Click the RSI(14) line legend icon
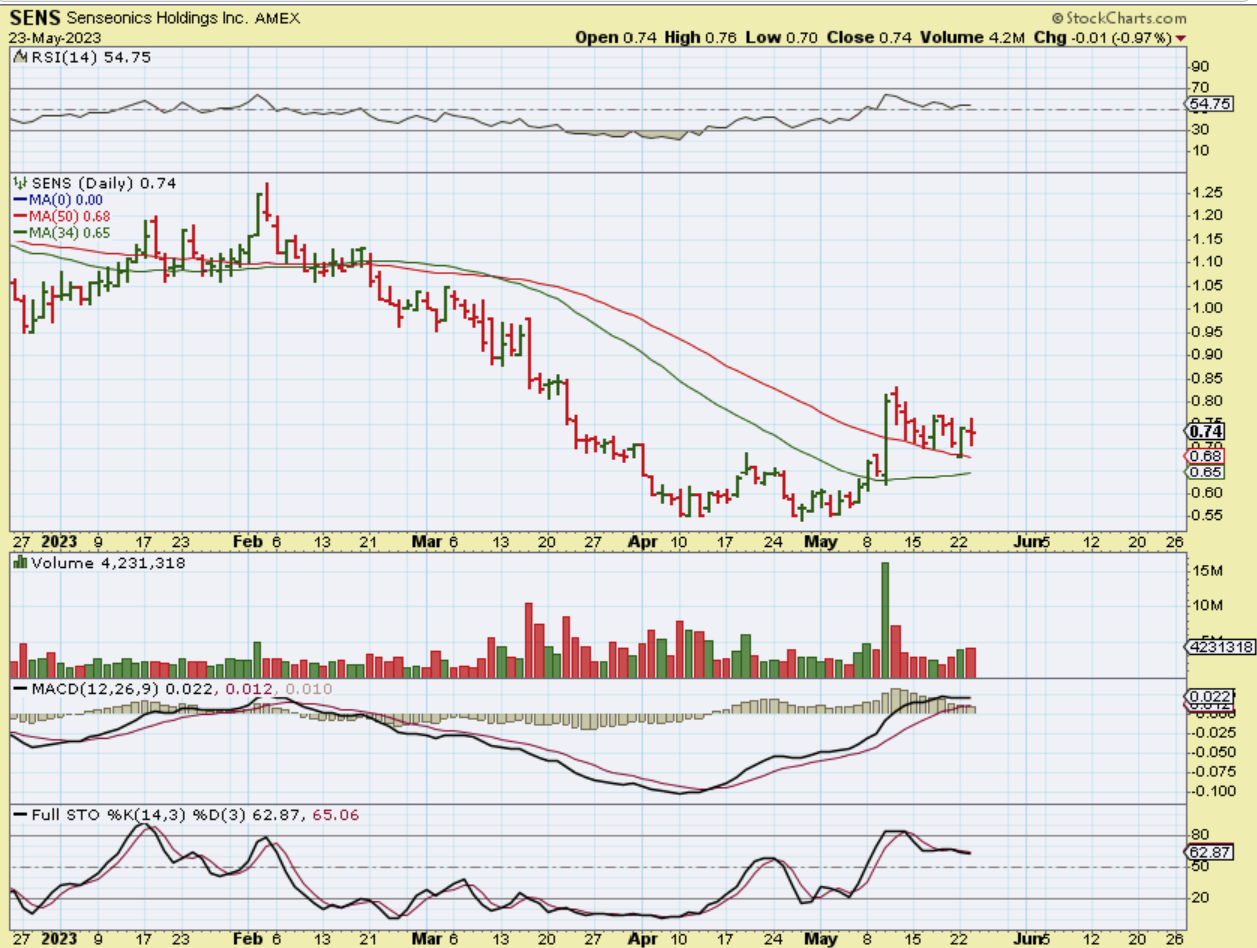 click(x=20, y=58)
